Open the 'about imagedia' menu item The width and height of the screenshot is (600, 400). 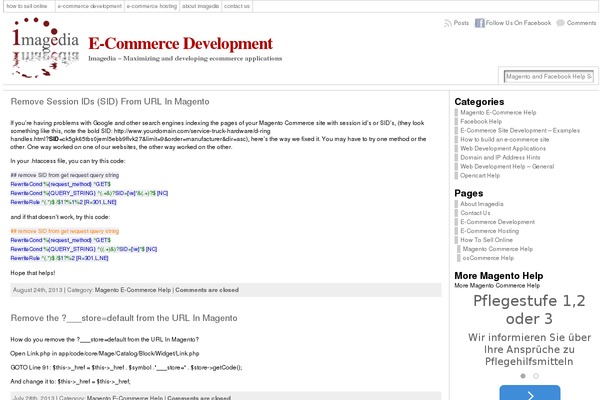[201, 6]
